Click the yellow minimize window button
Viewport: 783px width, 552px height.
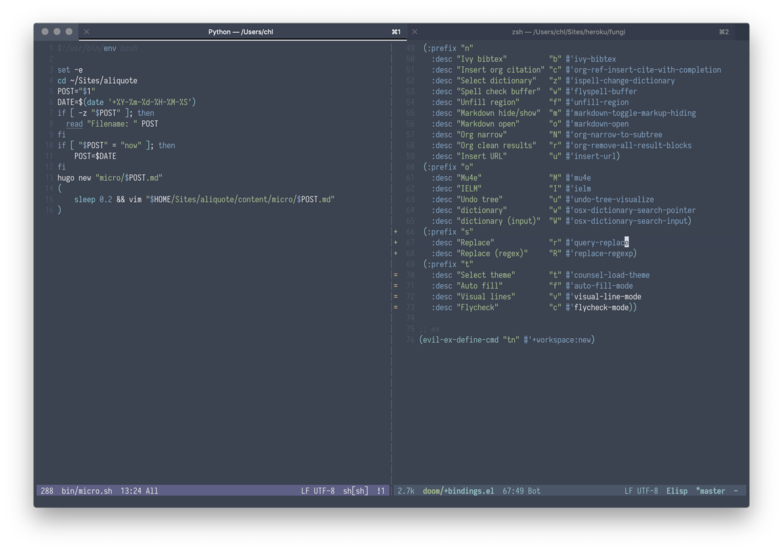57,32
